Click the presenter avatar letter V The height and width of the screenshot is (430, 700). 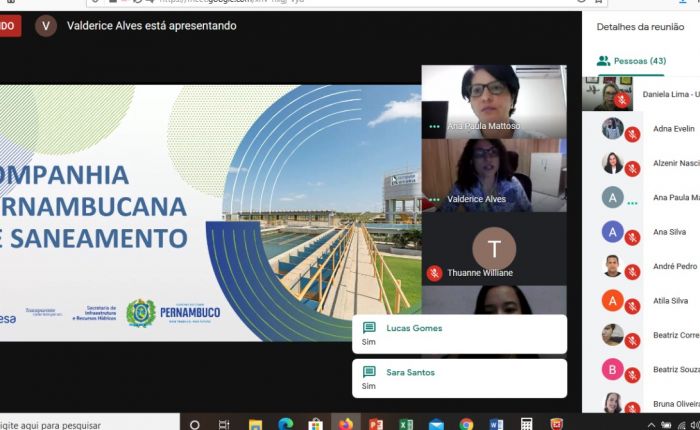(46, 26)
